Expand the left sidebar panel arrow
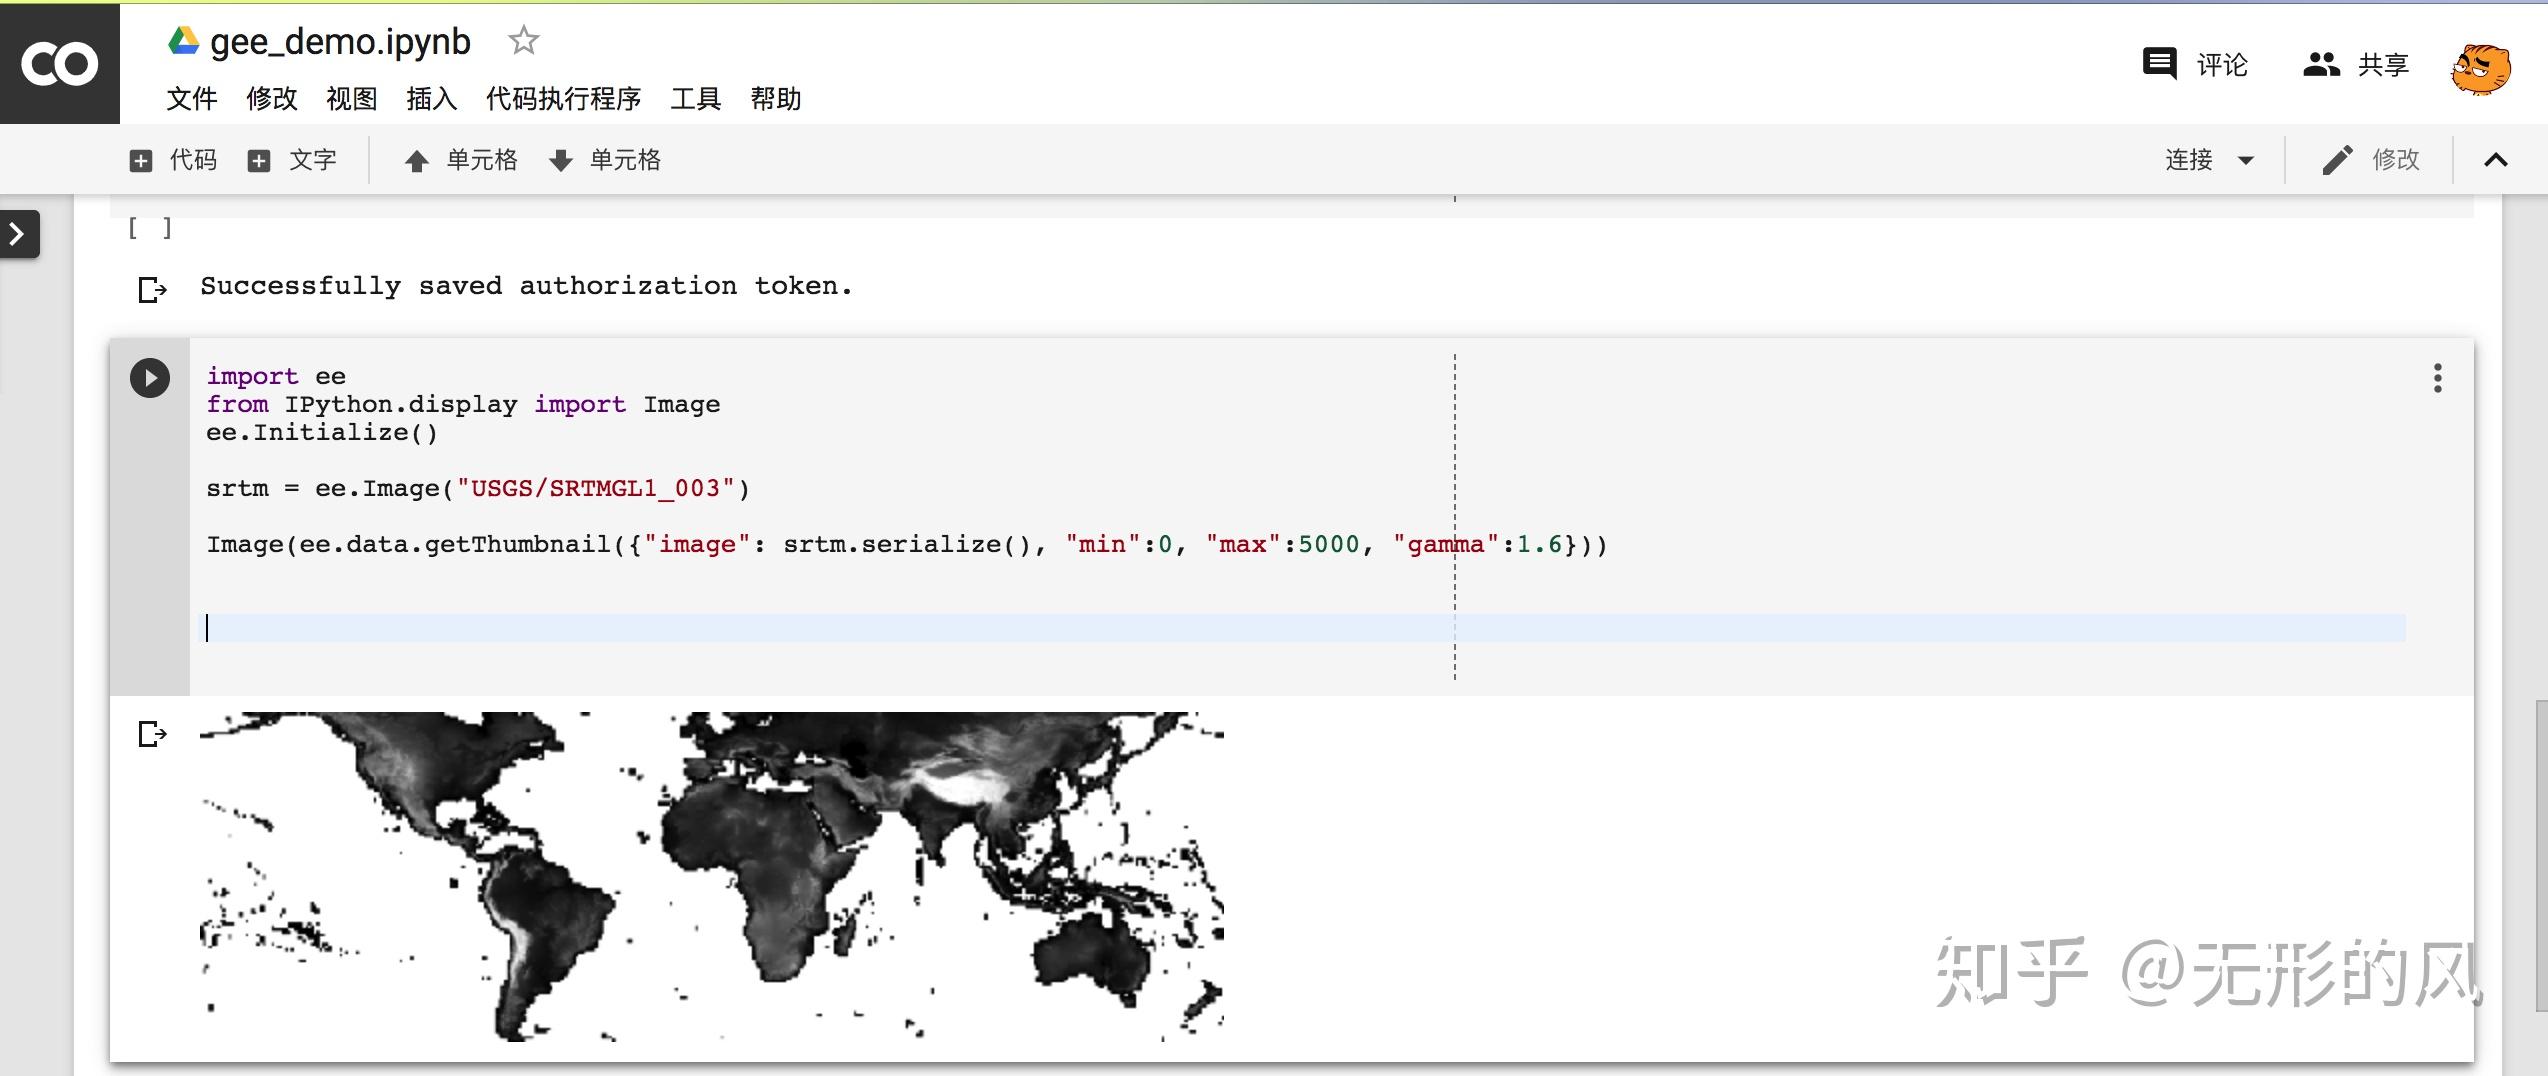This screenshot has height=1076, width=2548. coord(18,234)
